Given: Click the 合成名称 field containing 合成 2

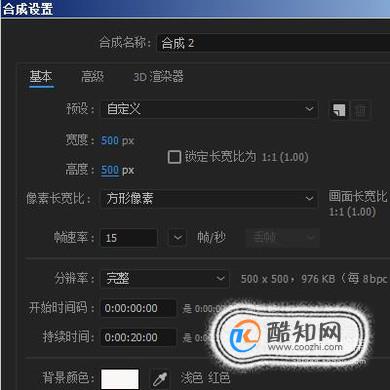Looking at the screenshot, I should coord(273,43).
